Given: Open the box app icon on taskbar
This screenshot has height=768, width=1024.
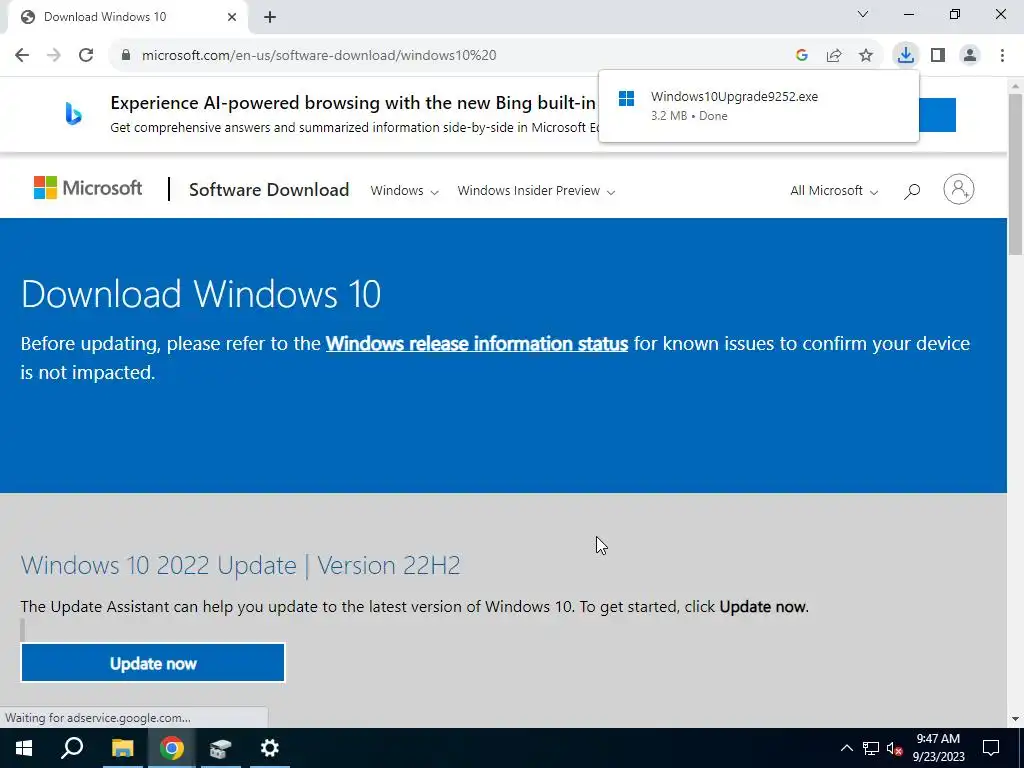Looking at the screenshot, I should 220,748.
